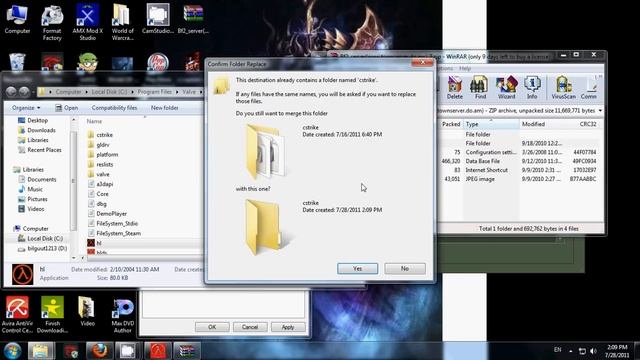Confirm folder merge with Yes button
640x360 pixels.
(358, 269)
